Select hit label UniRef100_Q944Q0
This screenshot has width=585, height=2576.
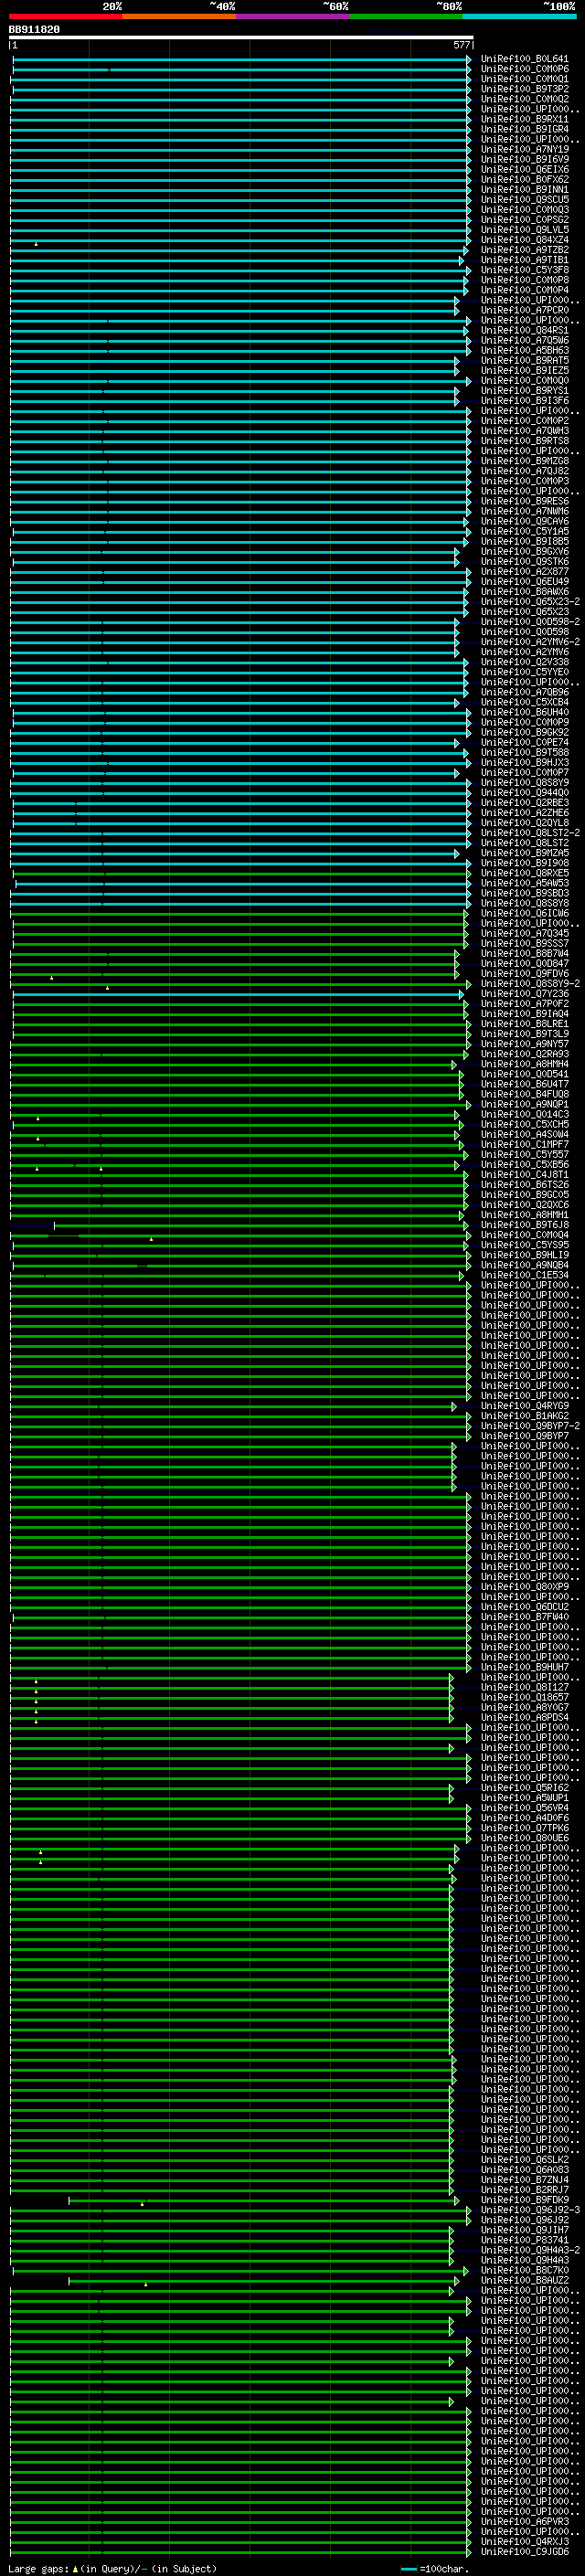[524, 793]
